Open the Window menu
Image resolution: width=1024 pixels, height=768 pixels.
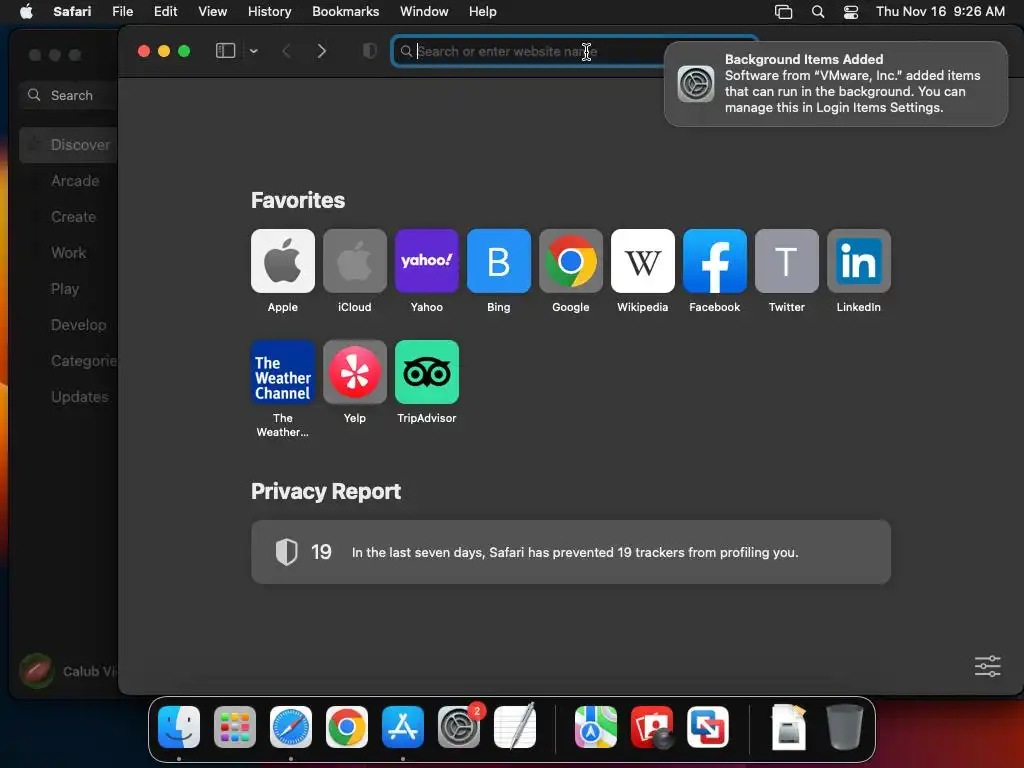[424, 12]
